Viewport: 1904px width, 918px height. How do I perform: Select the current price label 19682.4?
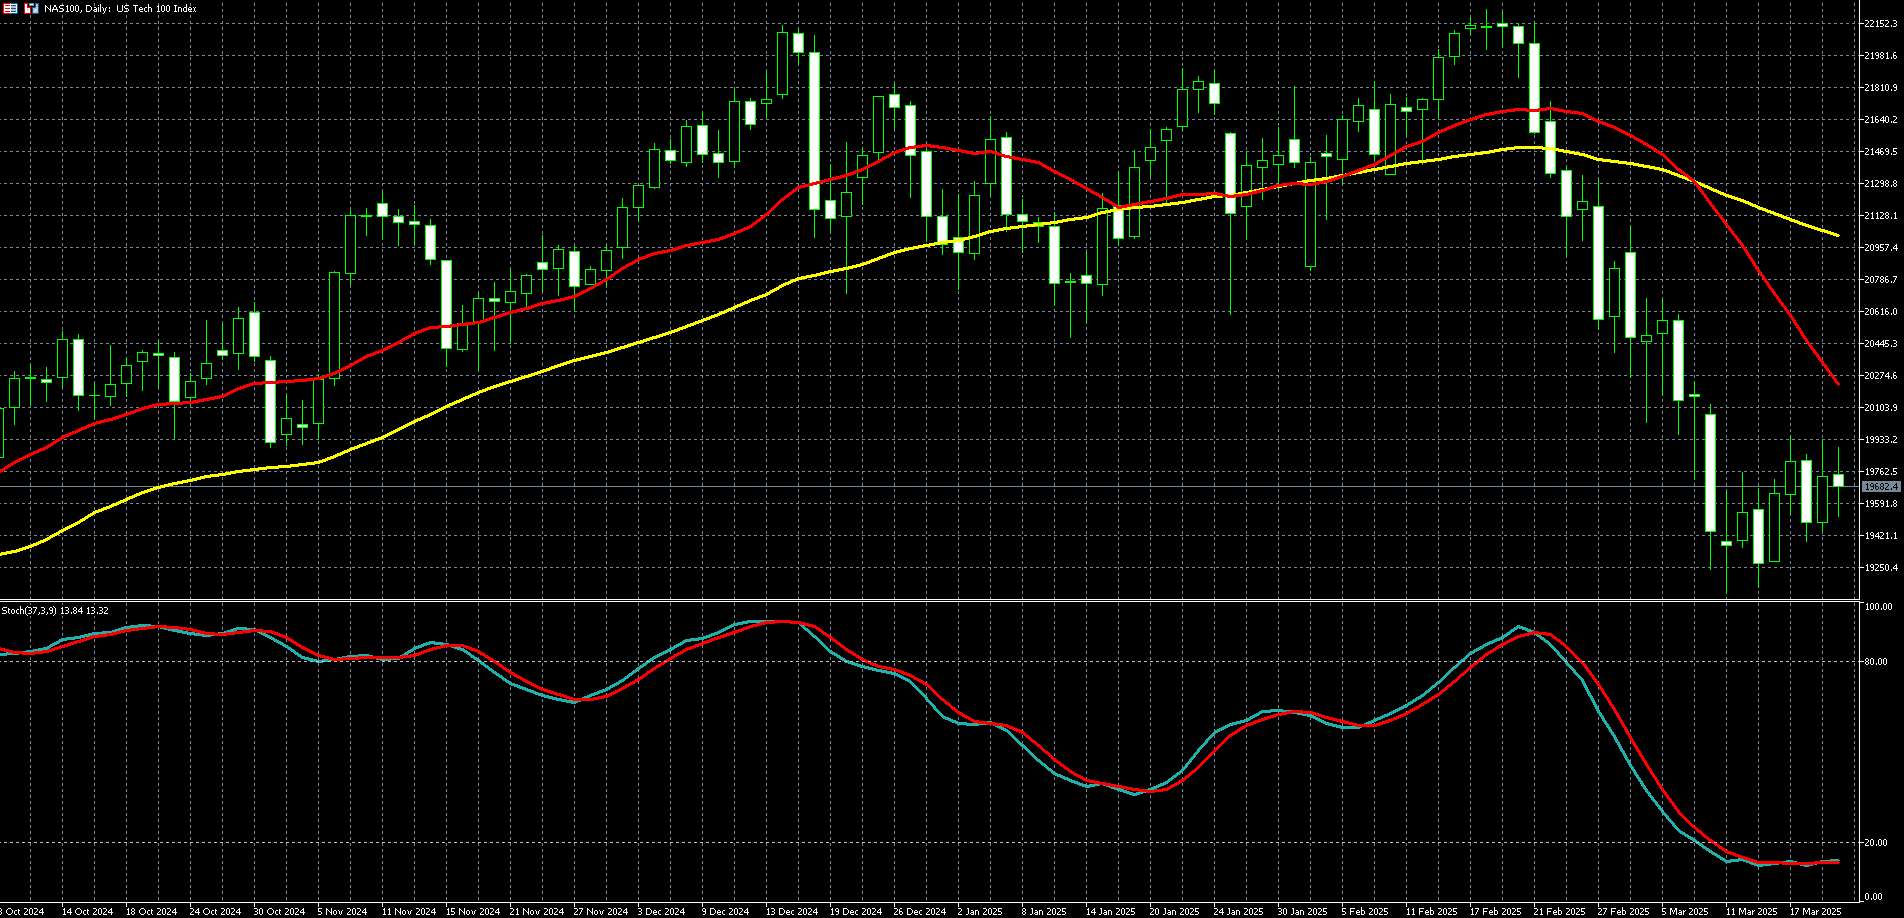[1881, 487]
